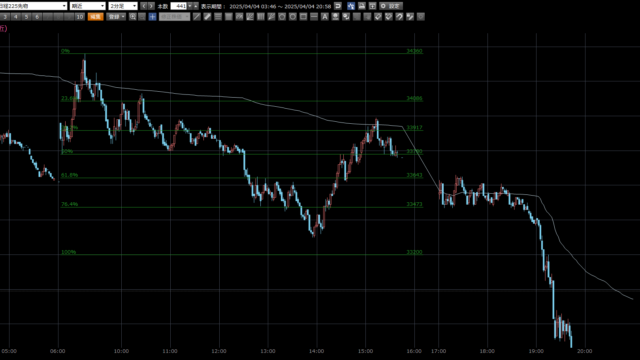Screen dimensions: 640x360
Task: Click the double eraser delete-all icon
Action: (389, 17)
